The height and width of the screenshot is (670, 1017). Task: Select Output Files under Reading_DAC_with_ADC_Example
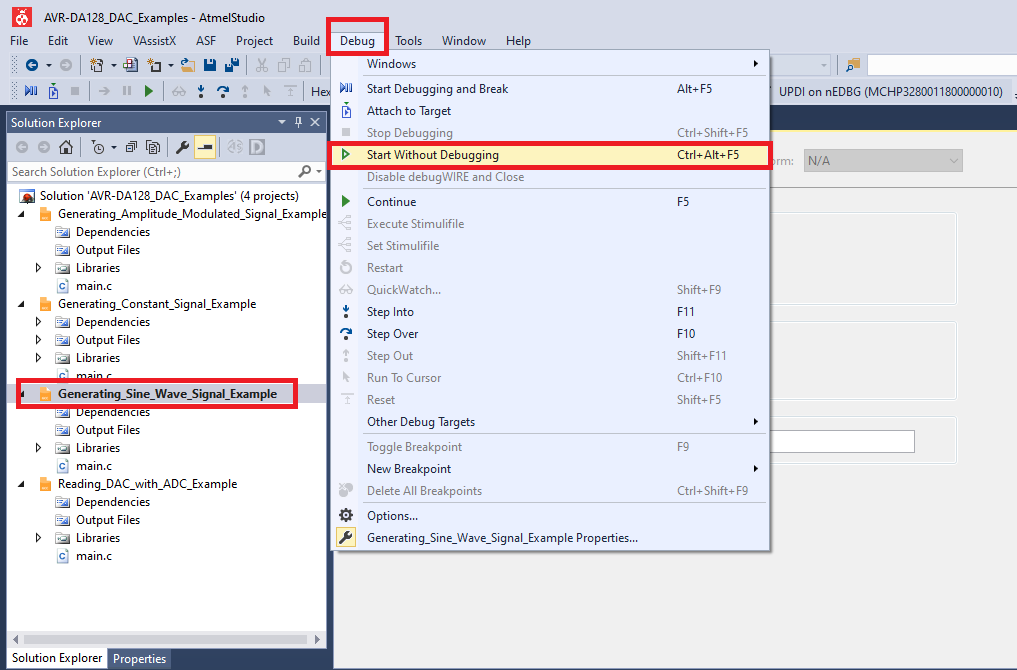tap(108, 520)
